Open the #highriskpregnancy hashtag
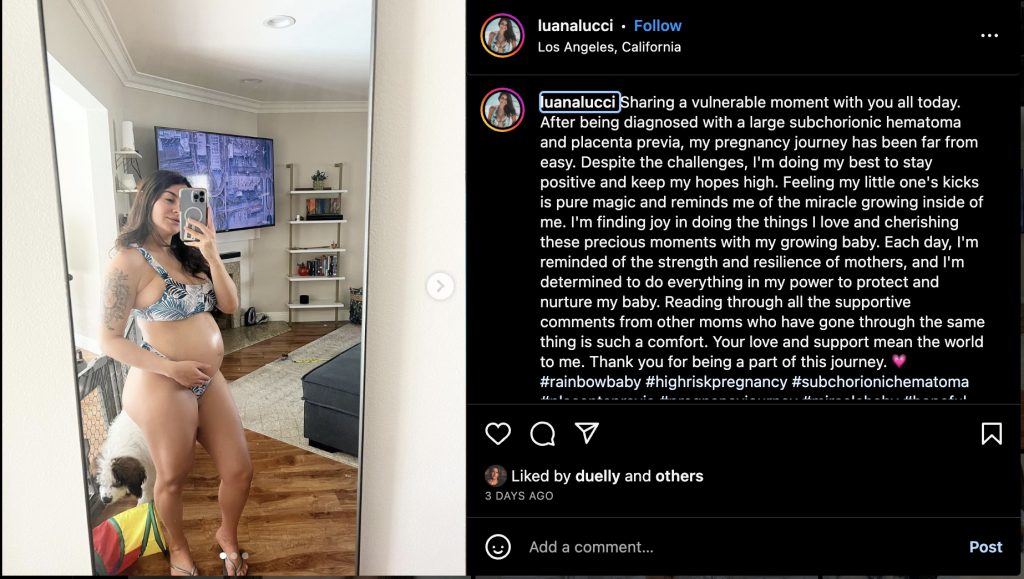The image size is (1024, 579). [x=716, y=382]
